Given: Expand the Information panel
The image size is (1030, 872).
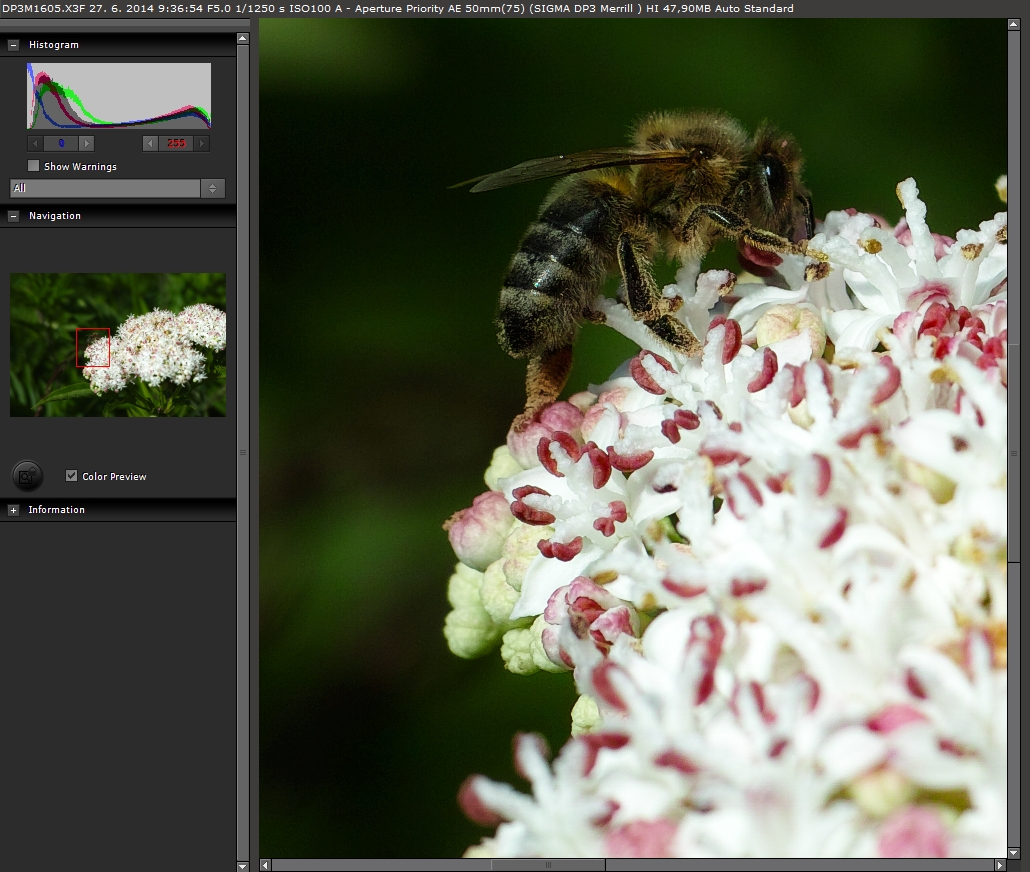Looking at the screenshot, I should point(13,510).
